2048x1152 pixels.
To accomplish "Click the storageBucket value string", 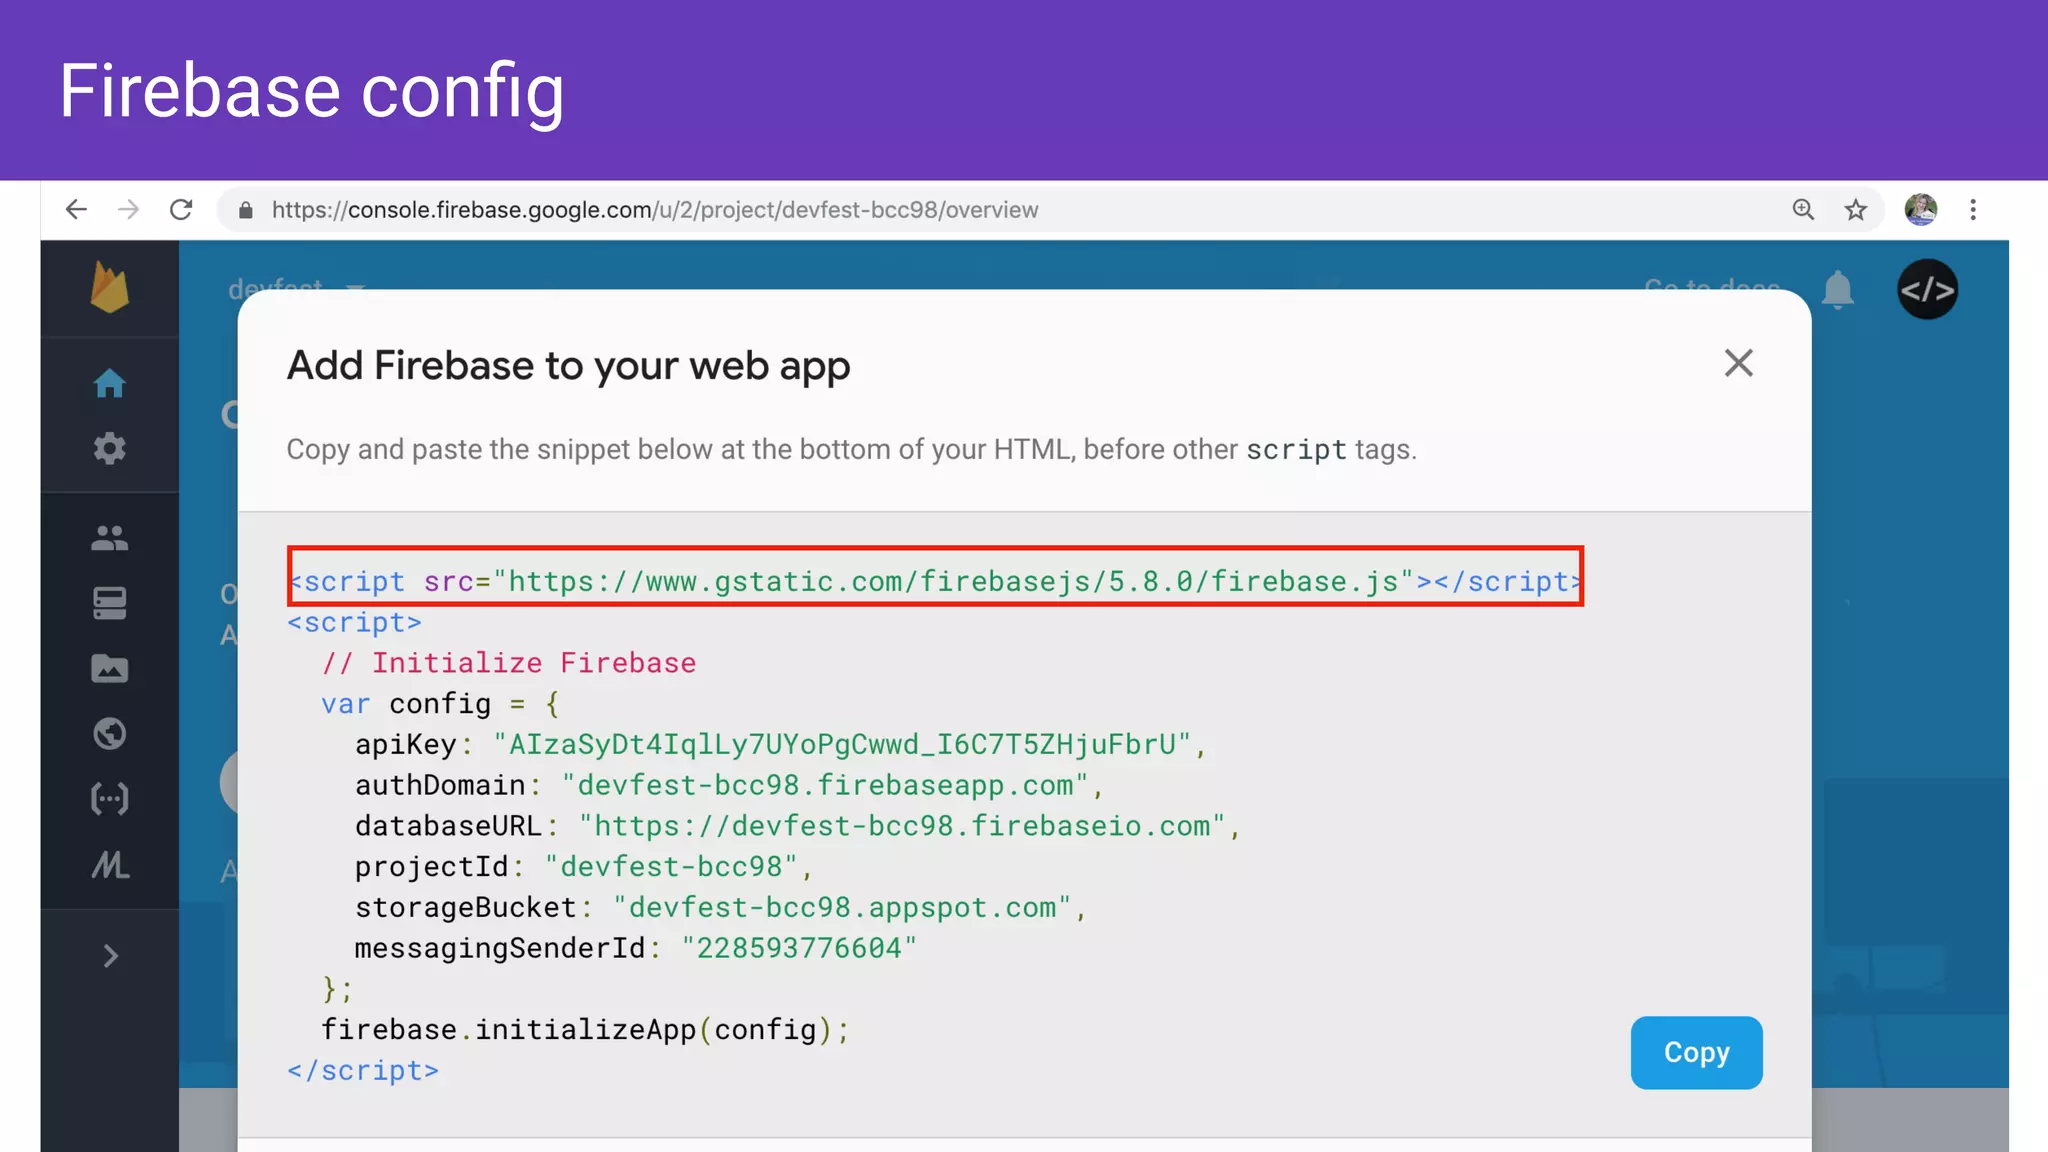I will tap(842, 908).
